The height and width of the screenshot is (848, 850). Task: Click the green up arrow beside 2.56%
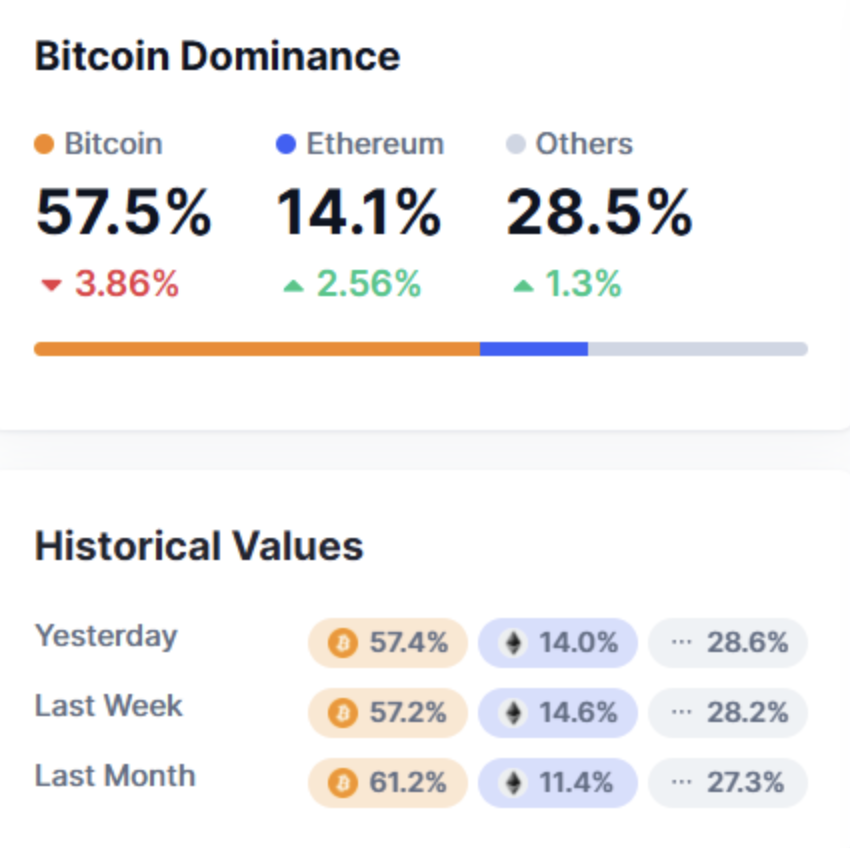tap(292, 286)
